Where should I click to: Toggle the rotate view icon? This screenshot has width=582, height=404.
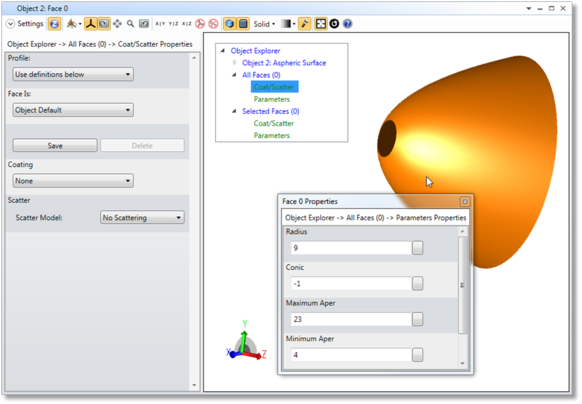pyautogui.click(x=104, y=24)
